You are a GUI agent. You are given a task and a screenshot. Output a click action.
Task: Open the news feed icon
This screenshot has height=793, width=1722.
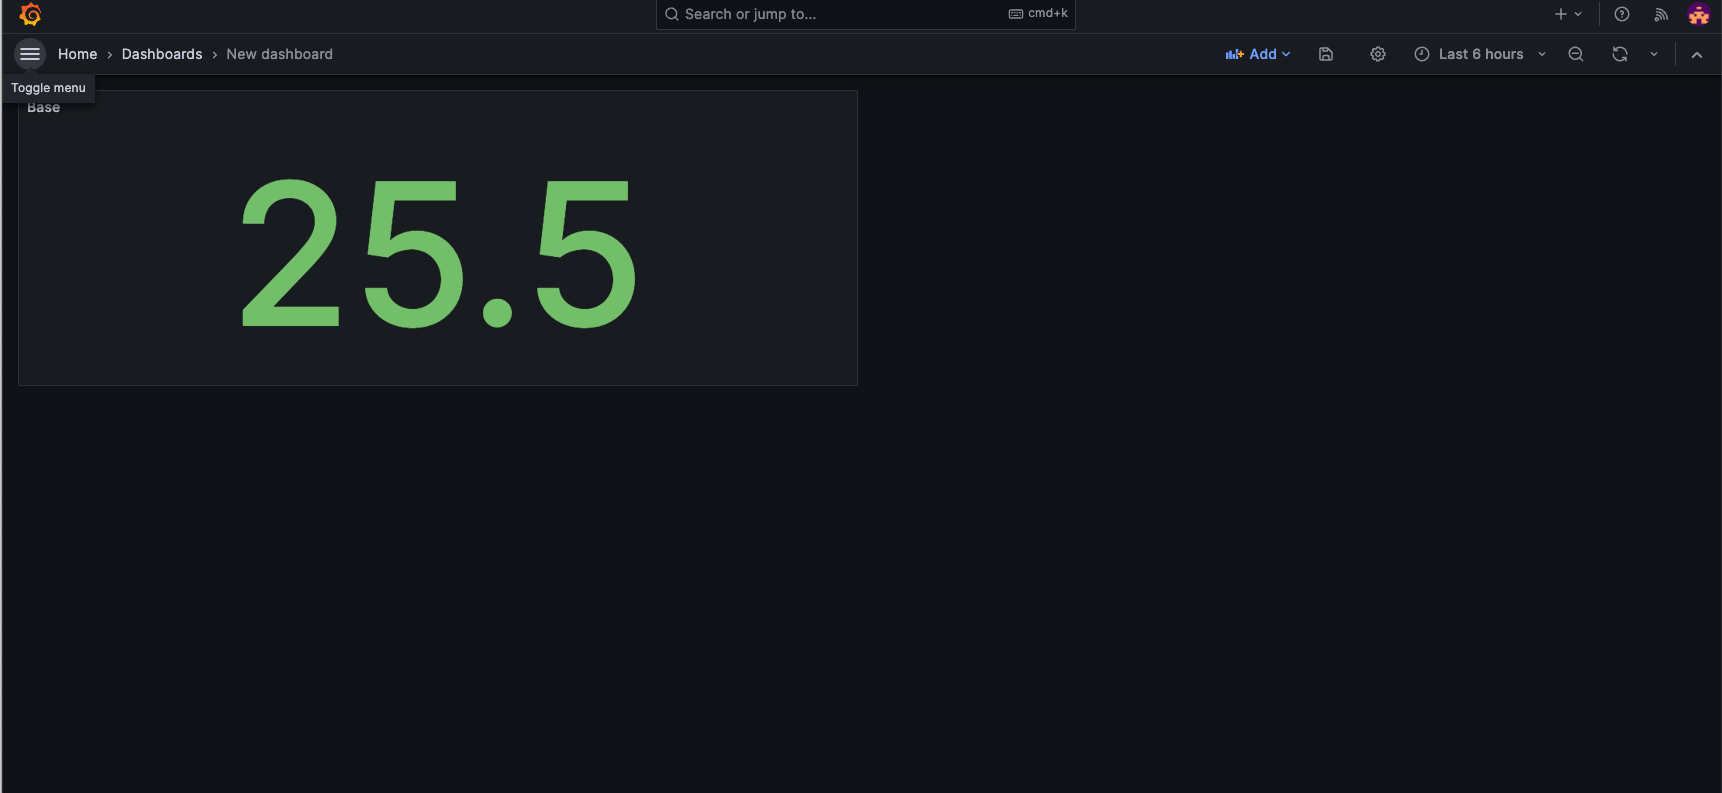pos(1661,14)
